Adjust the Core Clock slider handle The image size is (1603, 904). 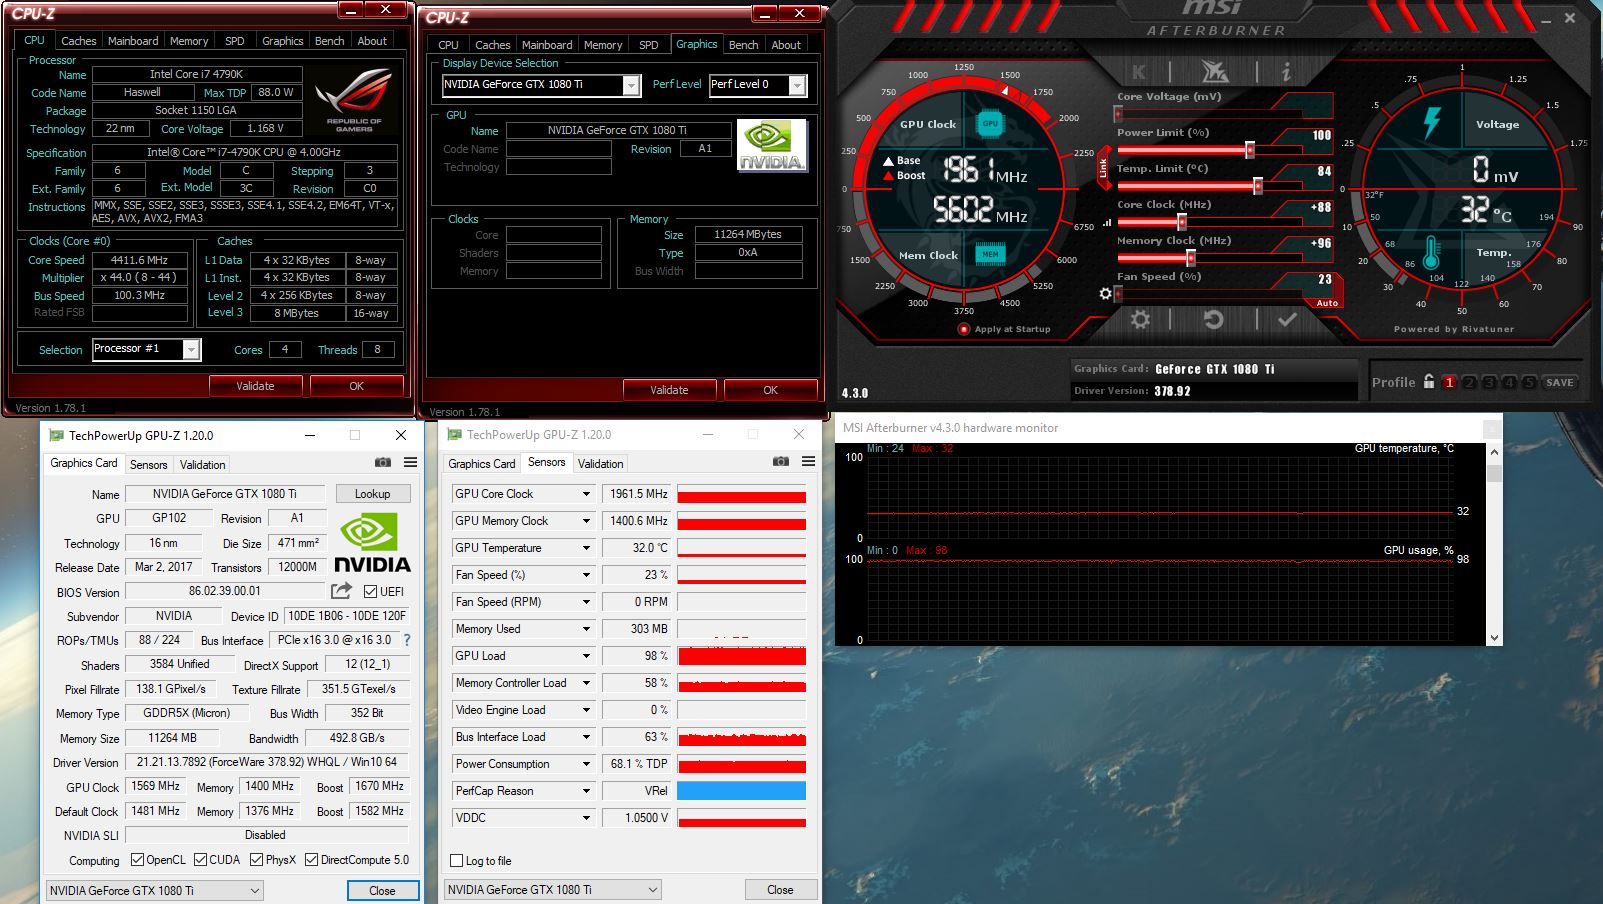click(x=1182, y=222)
